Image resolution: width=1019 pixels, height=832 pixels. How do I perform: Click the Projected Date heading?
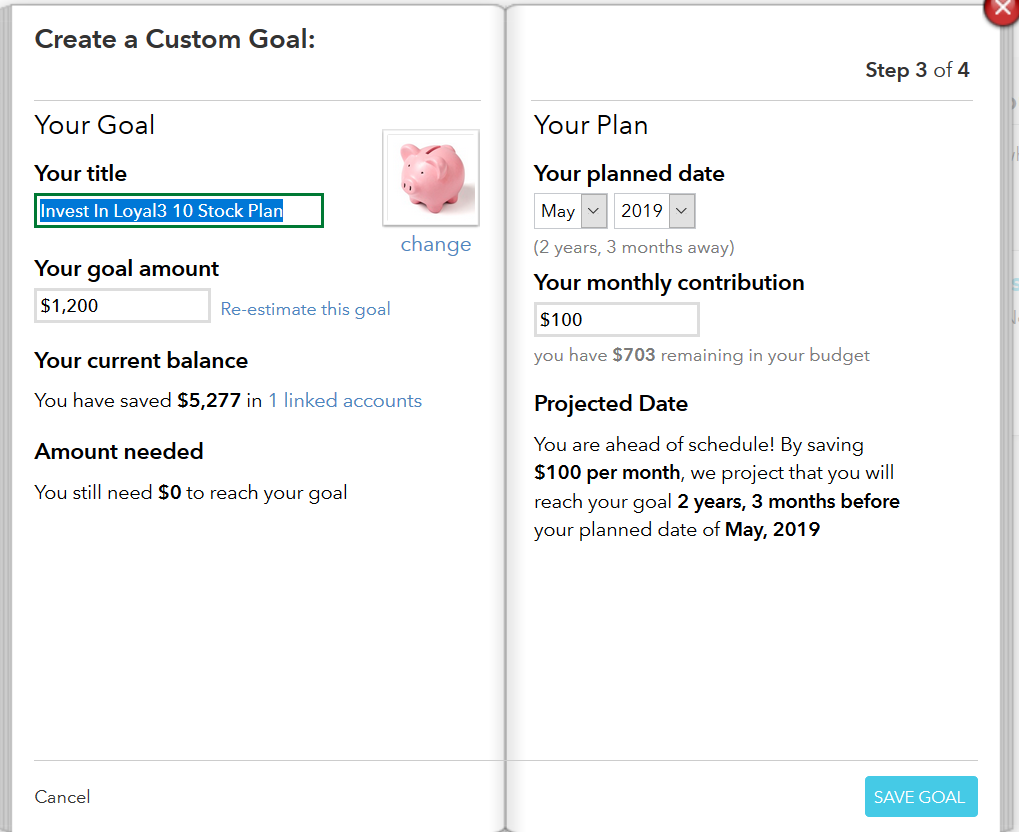(x=611, y=404)
